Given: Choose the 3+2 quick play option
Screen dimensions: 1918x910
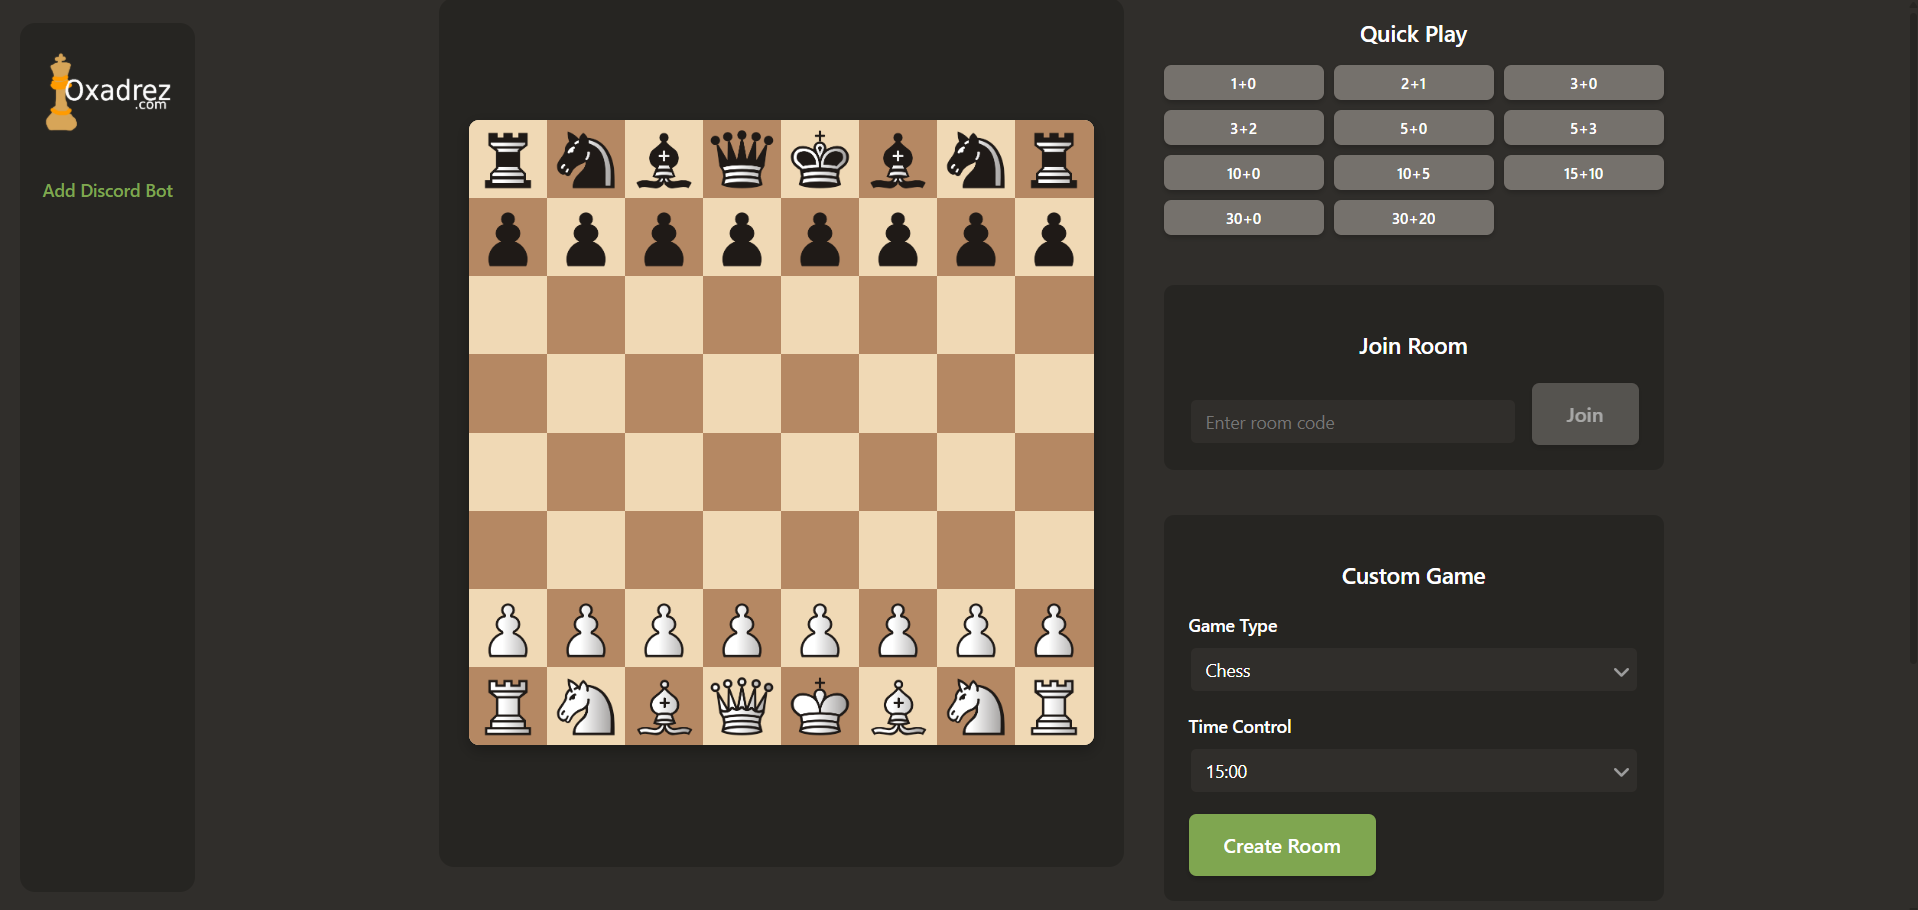Looking at the screenshot, I should [x=1243, y=128].
